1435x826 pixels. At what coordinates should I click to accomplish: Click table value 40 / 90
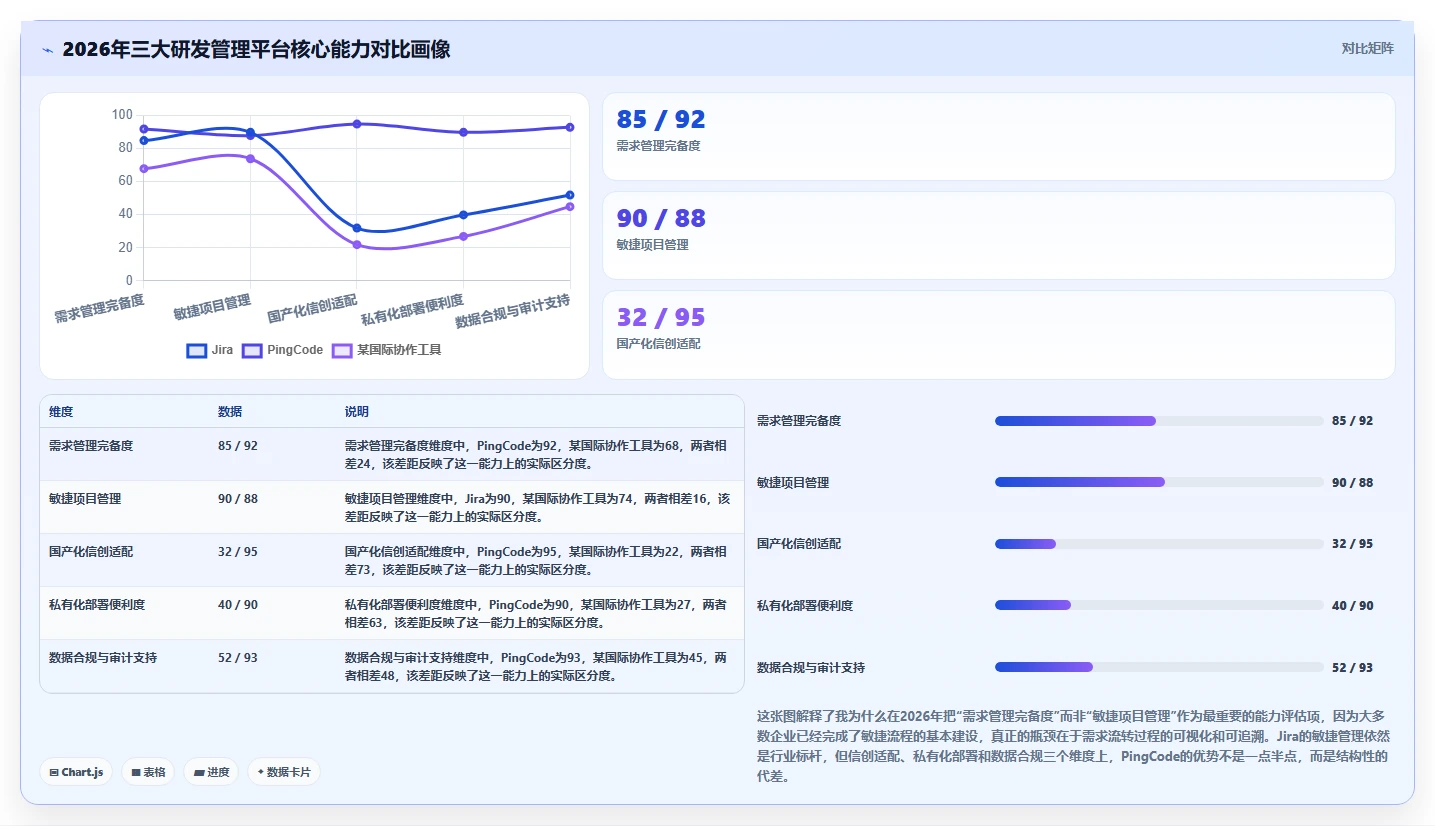pyautogui.click(x=238, y=605)
